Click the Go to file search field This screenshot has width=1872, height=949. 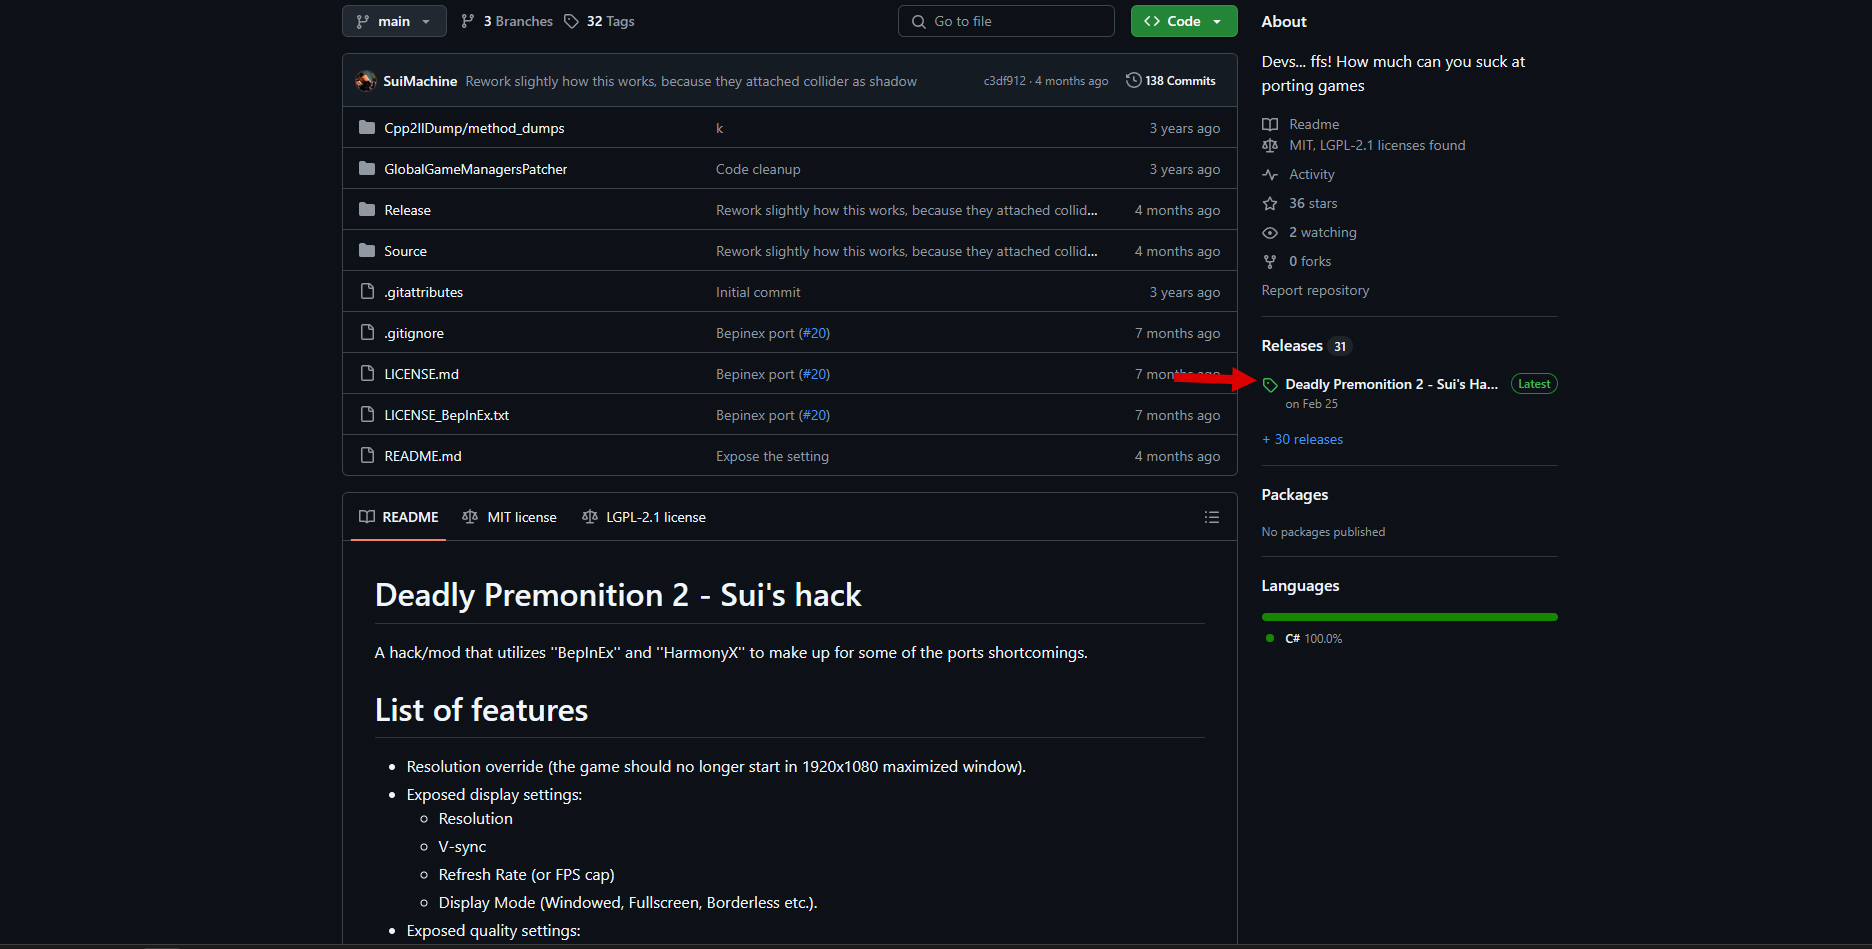1006,21
